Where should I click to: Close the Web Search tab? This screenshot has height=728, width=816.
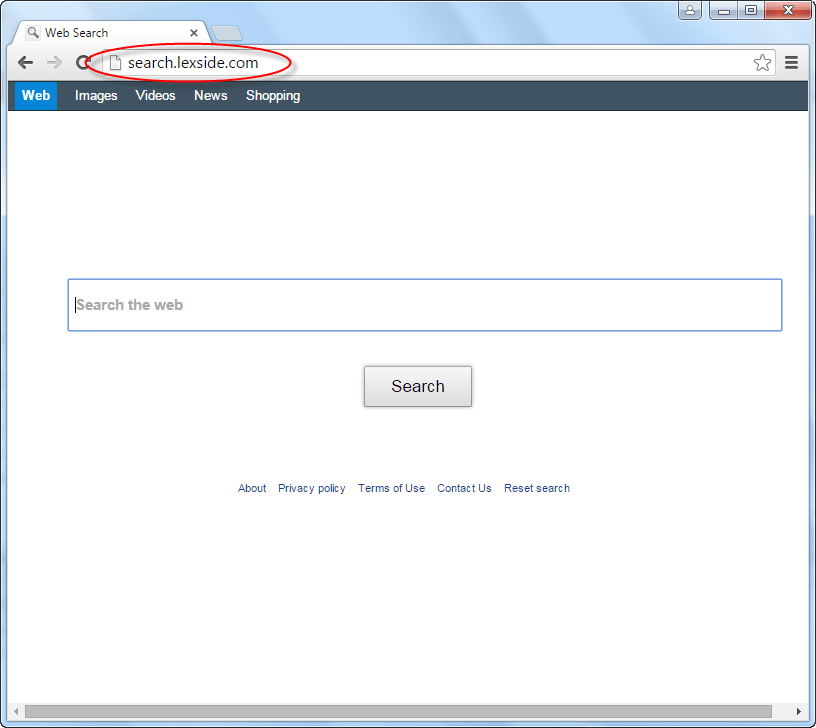pos(194,33)
